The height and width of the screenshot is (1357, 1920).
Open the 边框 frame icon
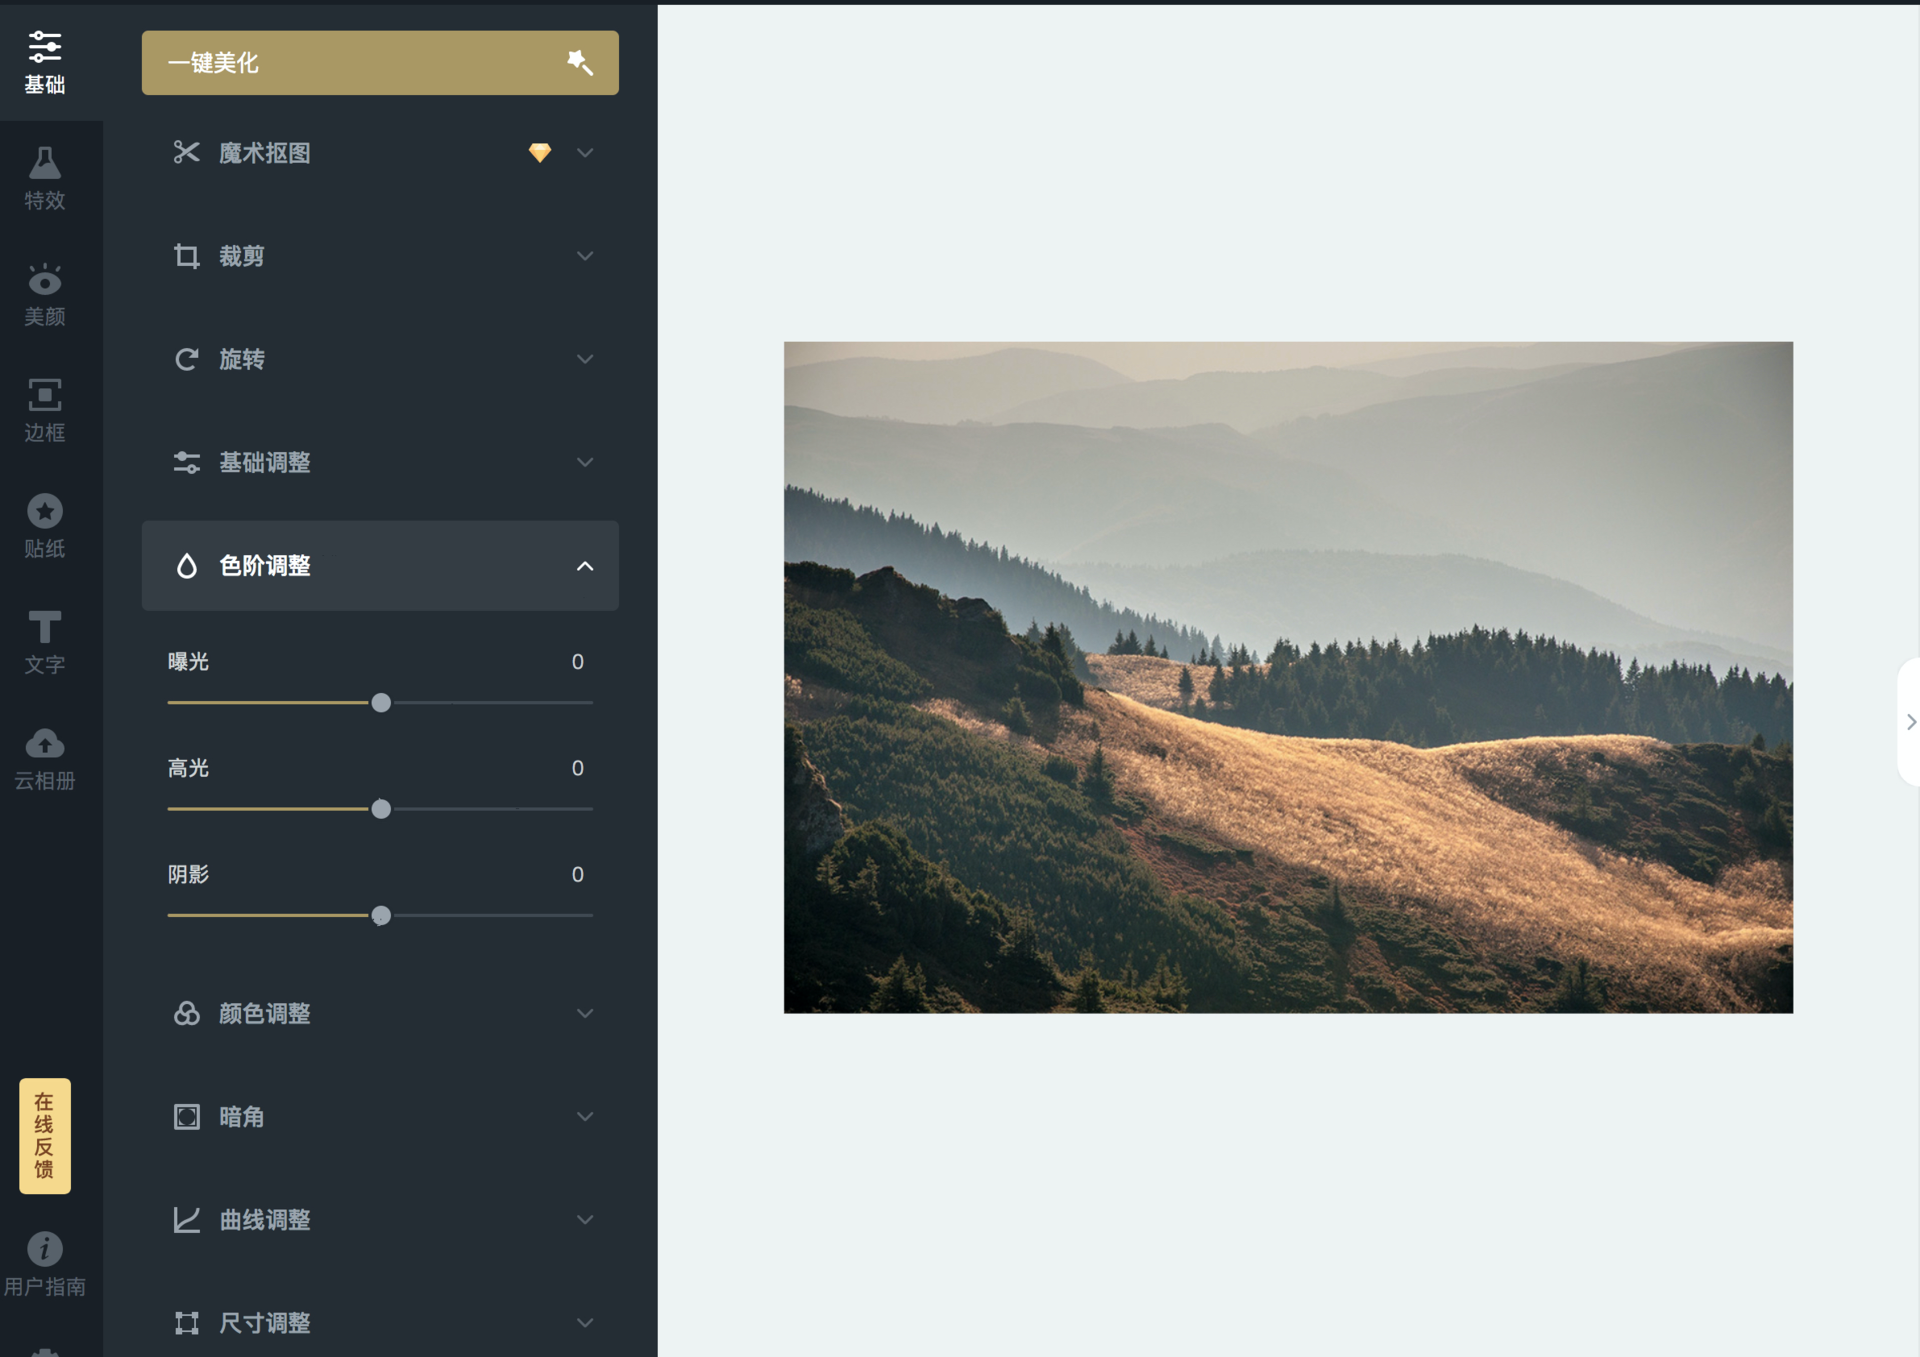tap(45, 395)
